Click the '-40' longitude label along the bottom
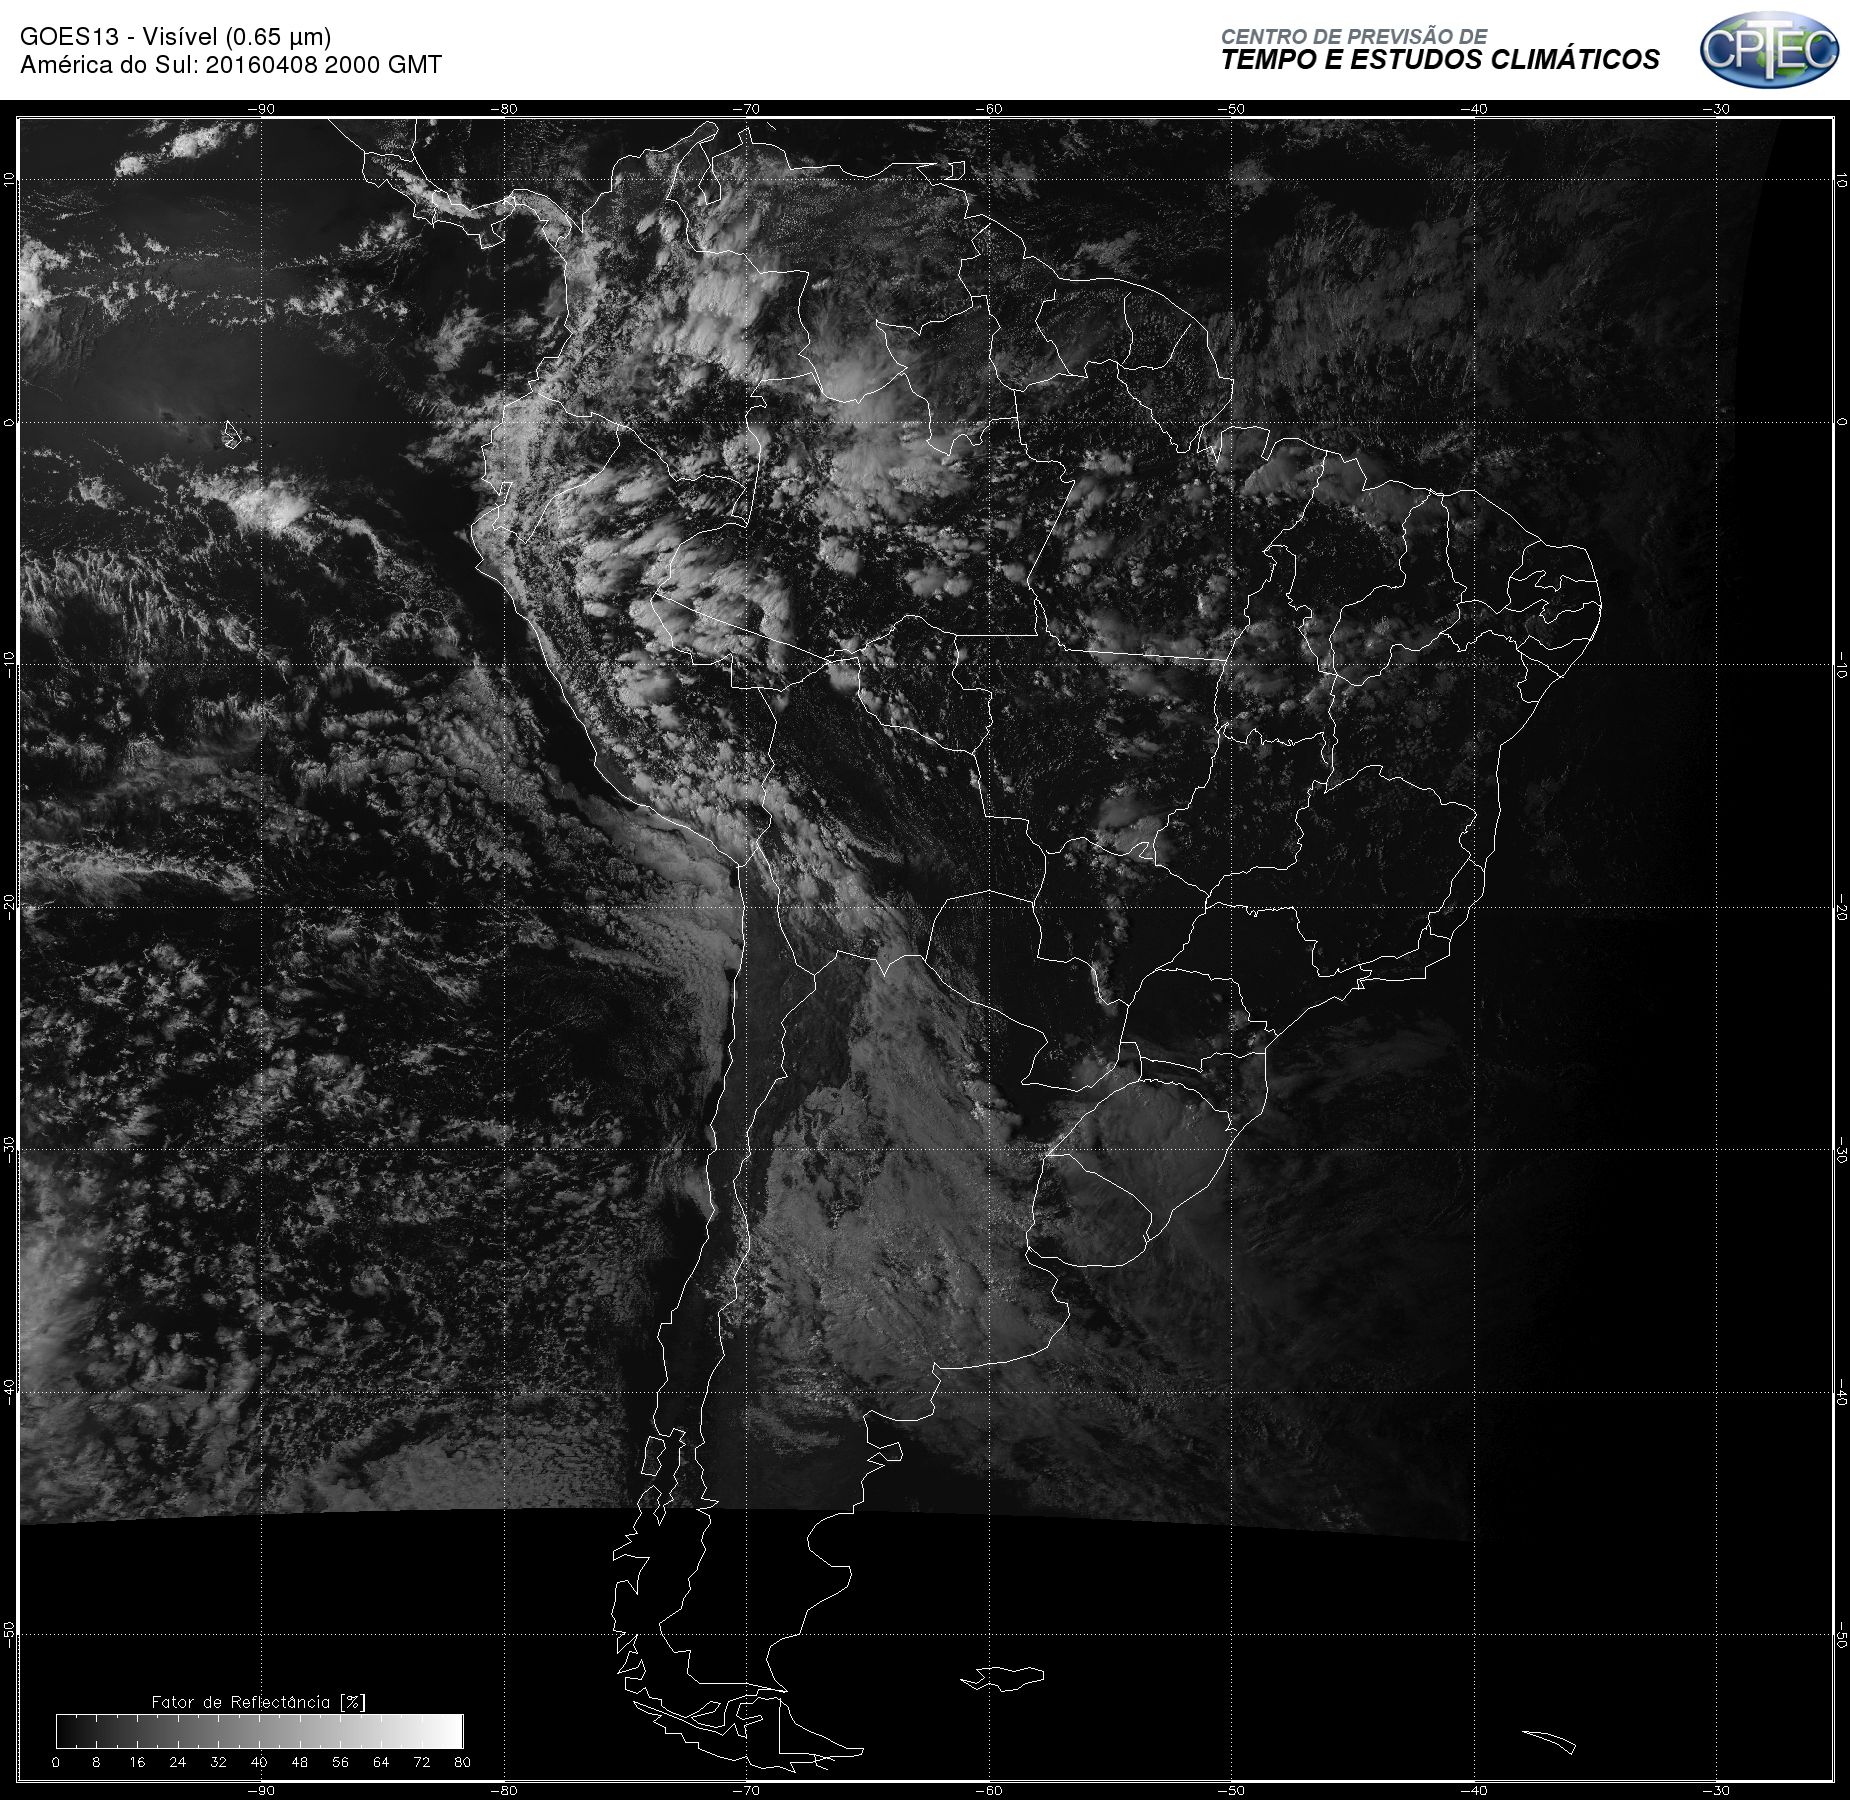Screen dimensions: 1850x1800 coord(1474,1791)
